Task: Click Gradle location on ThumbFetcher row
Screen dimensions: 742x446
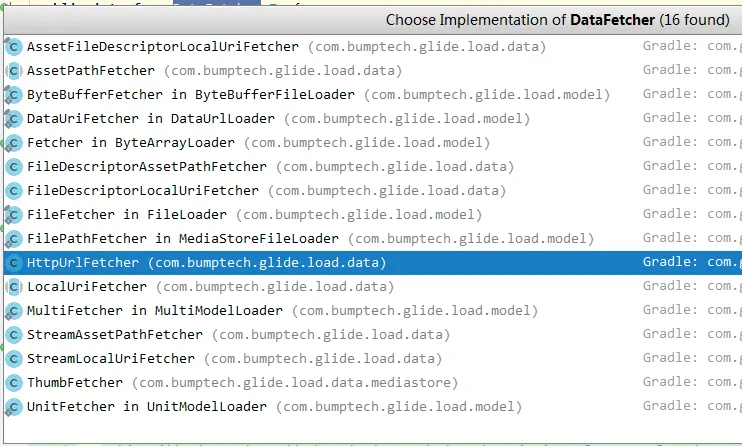Action: tap(692, 382)
